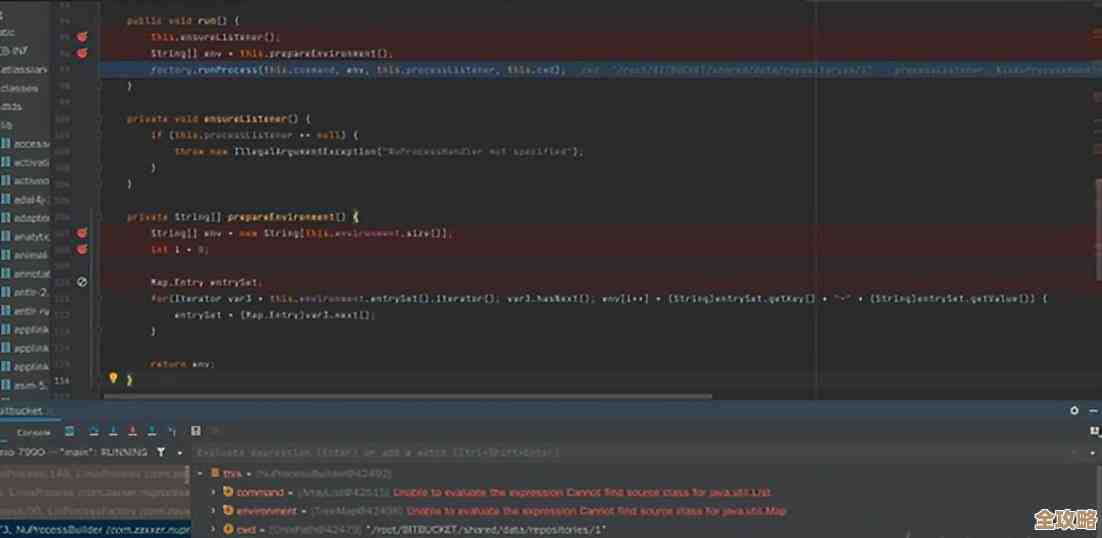Image resolution: width=1102 pixels, height=538 pixels.
Task: Open debug panel settings gear
Action: pos(1075,410)
